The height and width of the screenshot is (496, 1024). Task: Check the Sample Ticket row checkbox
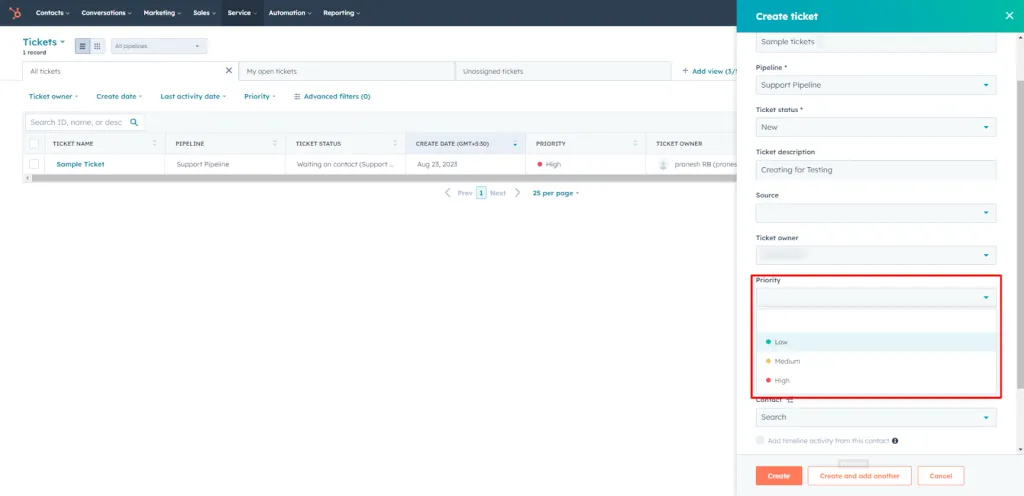(x=34, y=164)
